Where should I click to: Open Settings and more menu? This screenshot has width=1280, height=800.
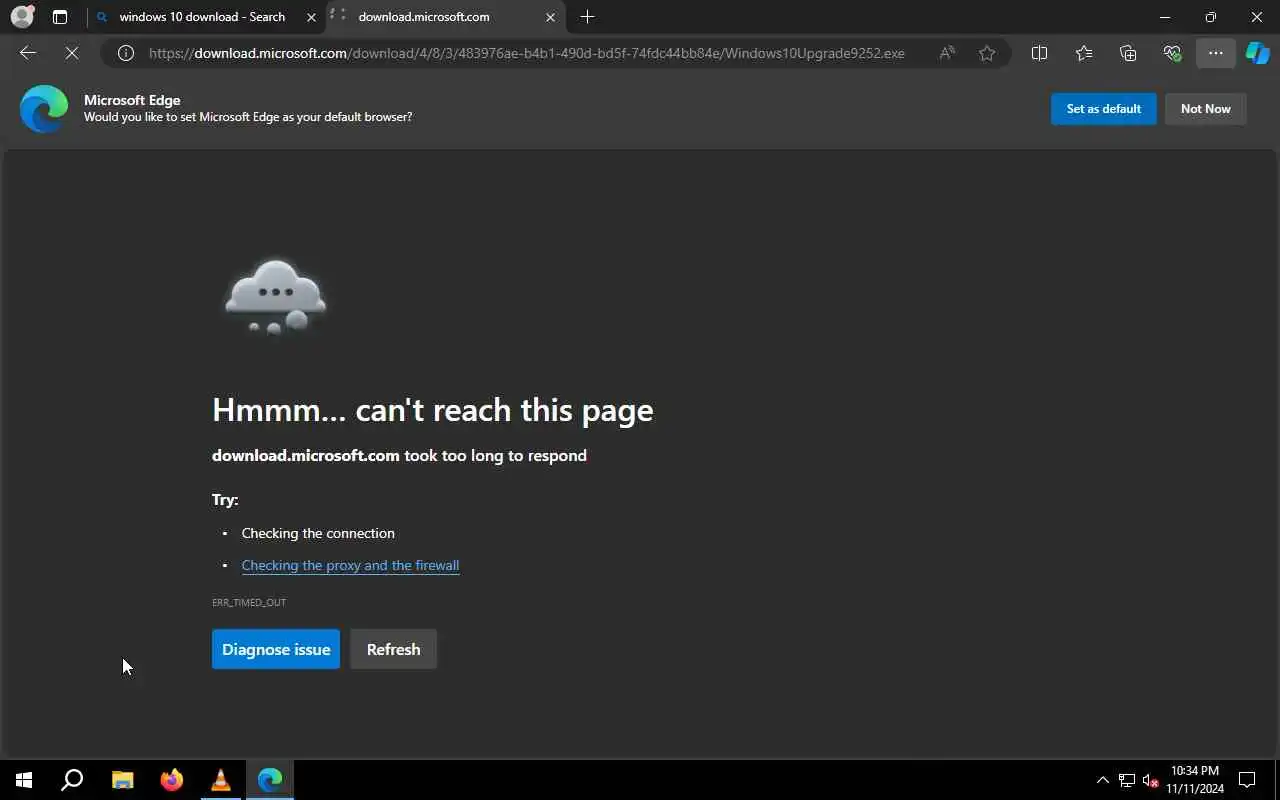[1215, 53]
